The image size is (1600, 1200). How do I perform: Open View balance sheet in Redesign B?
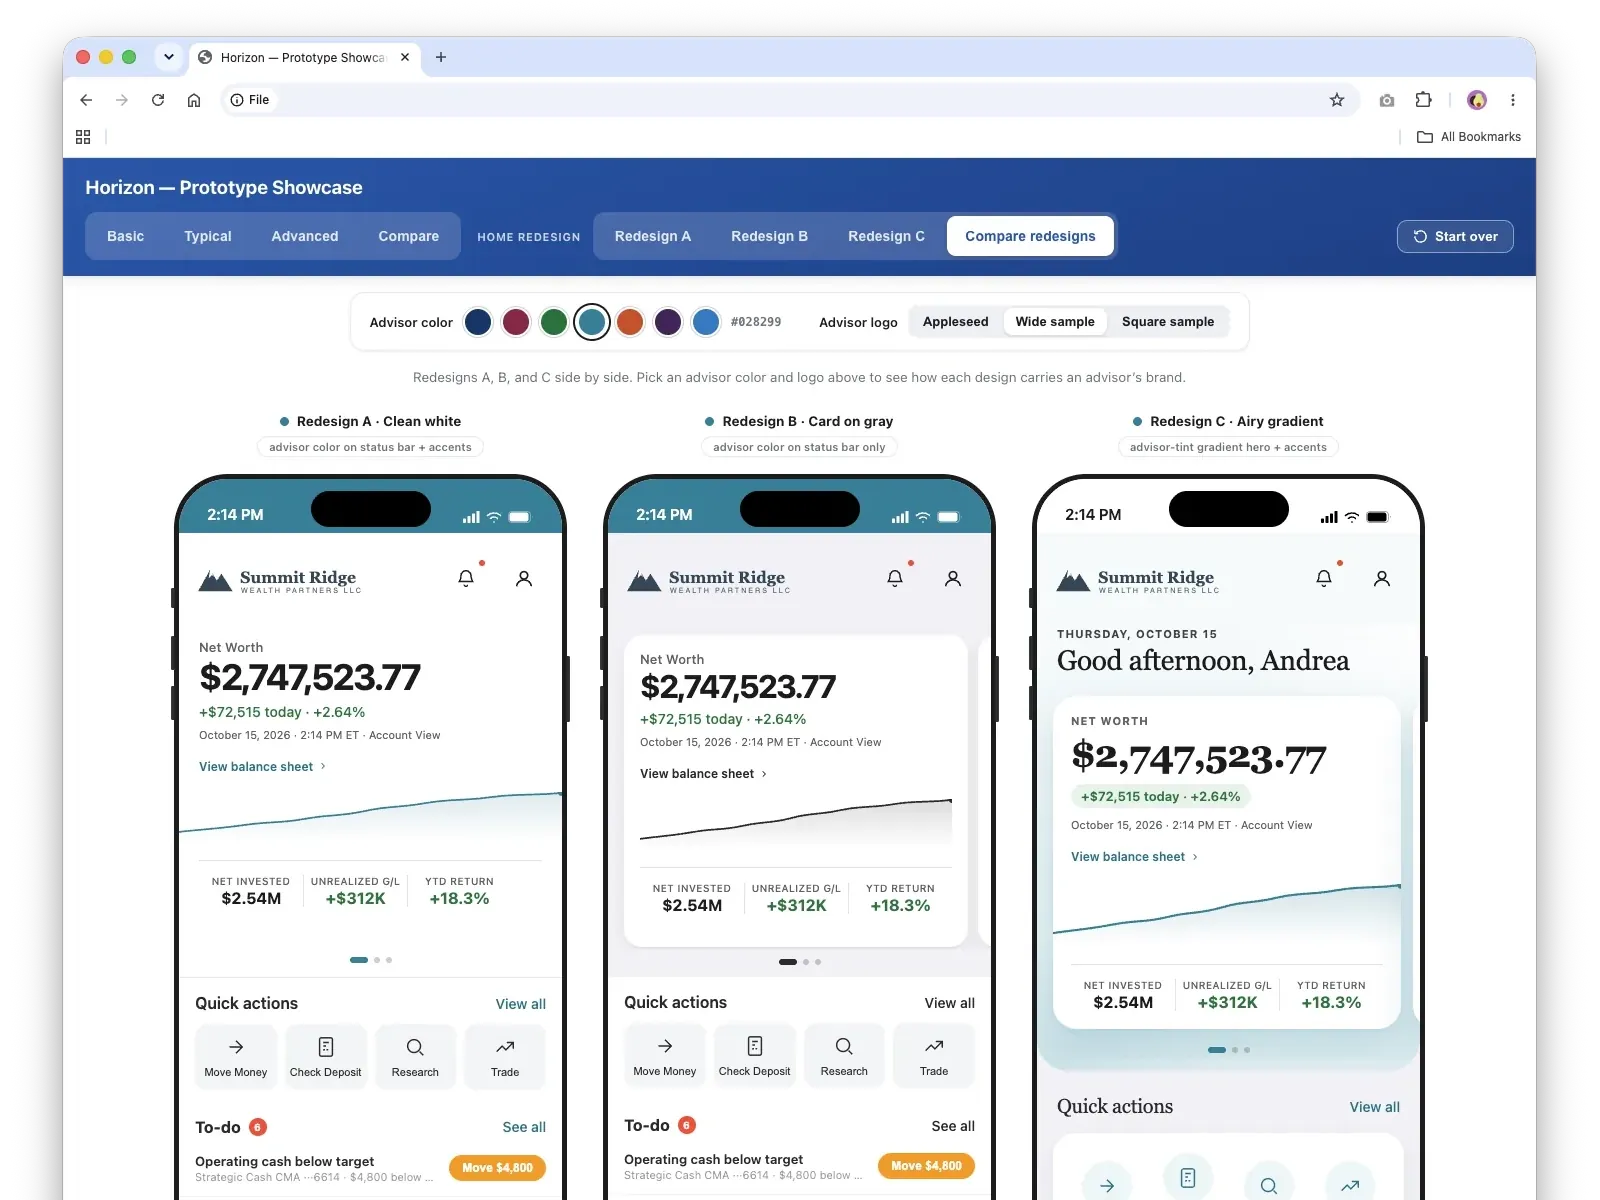(703, 774)
